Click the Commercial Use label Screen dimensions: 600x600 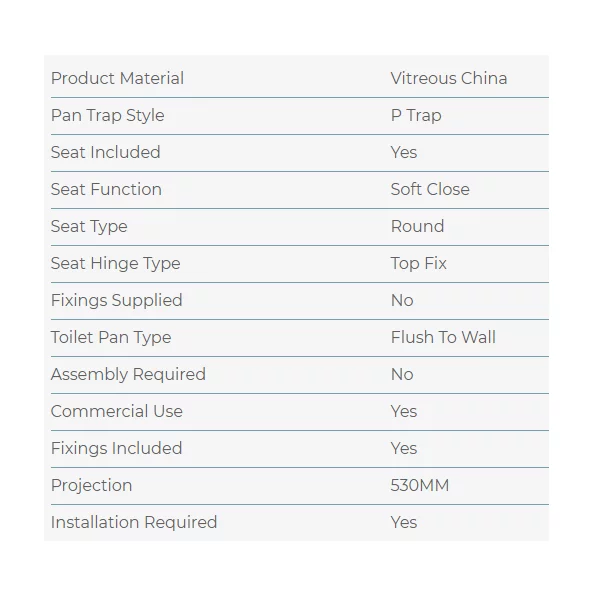pyautogui.click(x=116, y=411)
